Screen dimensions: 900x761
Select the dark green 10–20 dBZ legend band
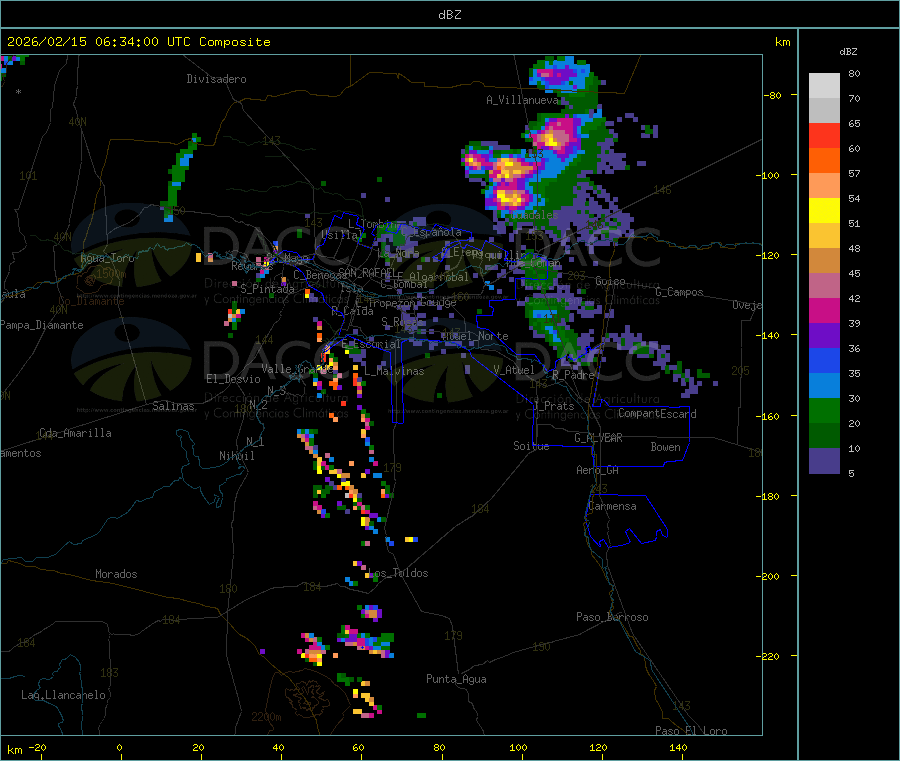pos(824,436)
